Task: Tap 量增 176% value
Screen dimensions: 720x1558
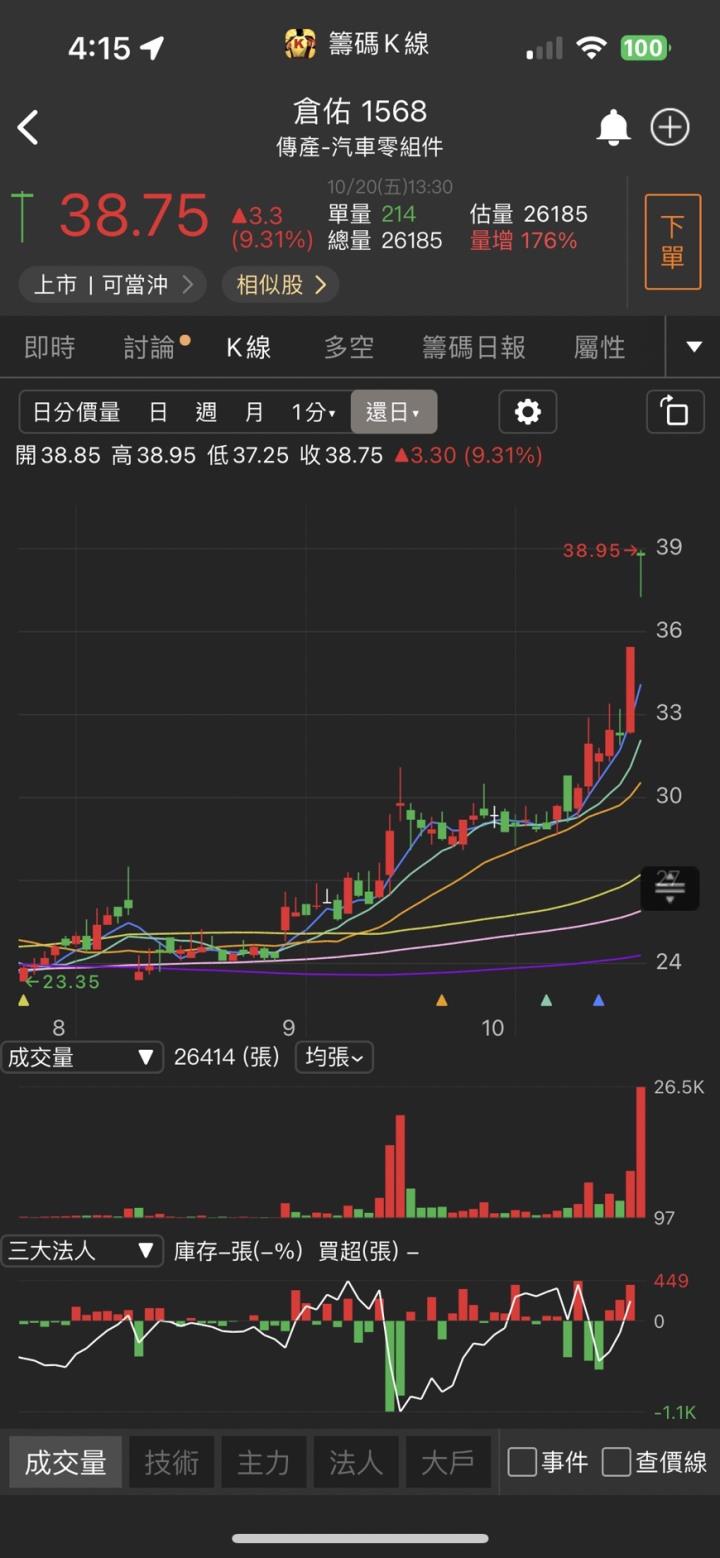Action: pyautogui.click(x=523, y=240)
